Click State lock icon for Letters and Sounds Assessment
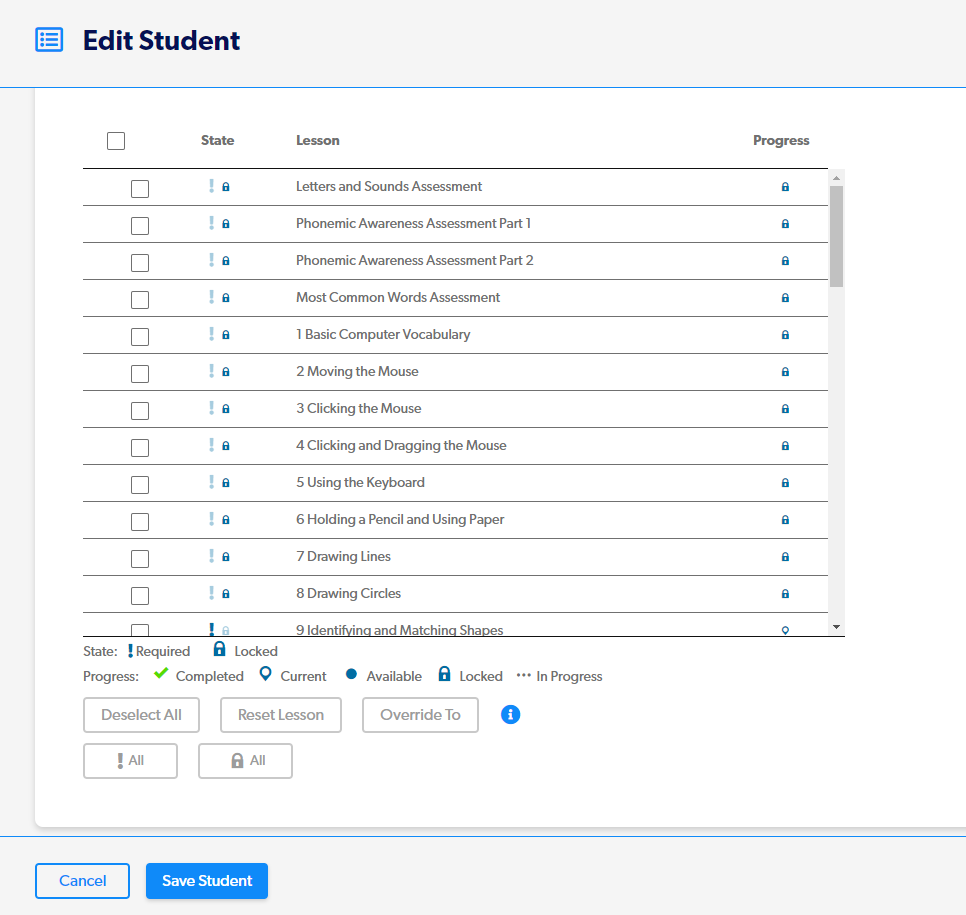Viewport: 966px width, 915px height. click(225, 187)
